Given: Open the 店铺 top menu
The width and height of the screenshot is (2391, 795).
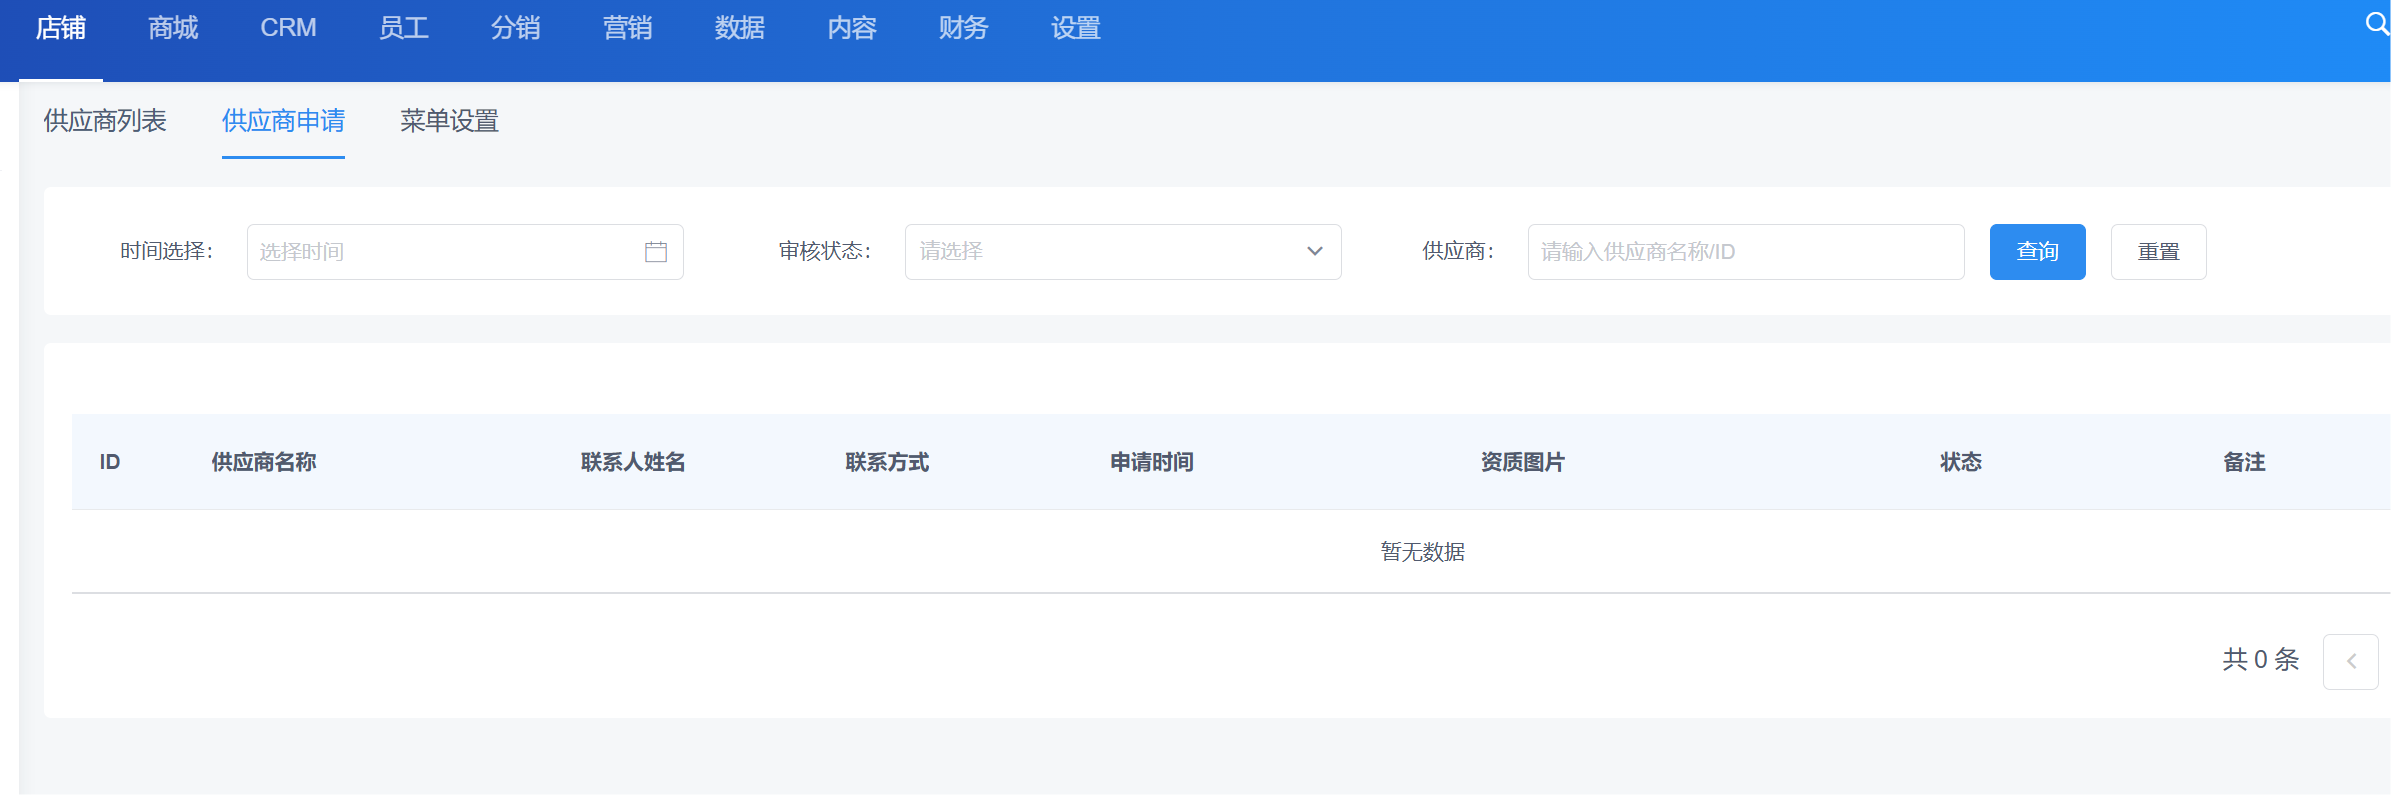Looking at the screenshot, I should point(61,28).
